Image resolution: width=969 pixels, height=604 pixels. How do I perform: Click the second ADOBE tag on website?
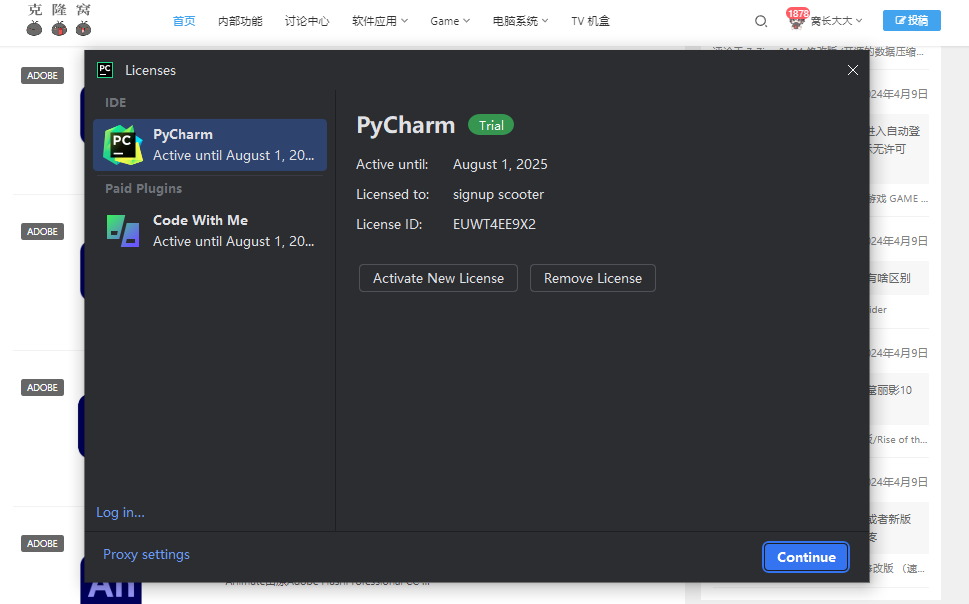tap(42, 231)
